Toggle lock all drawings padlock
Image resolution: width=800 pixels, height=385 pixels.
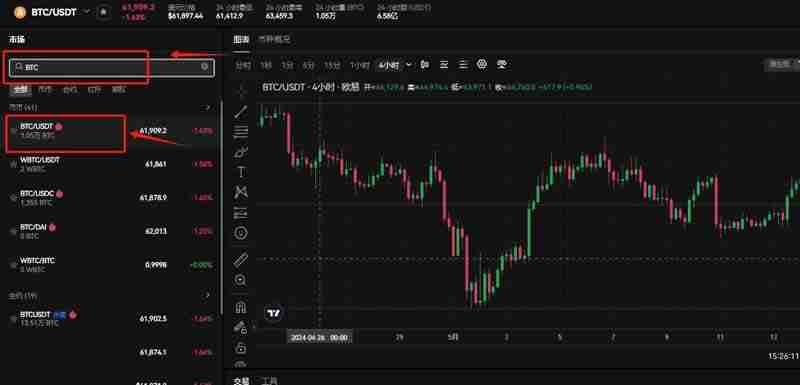240,348
